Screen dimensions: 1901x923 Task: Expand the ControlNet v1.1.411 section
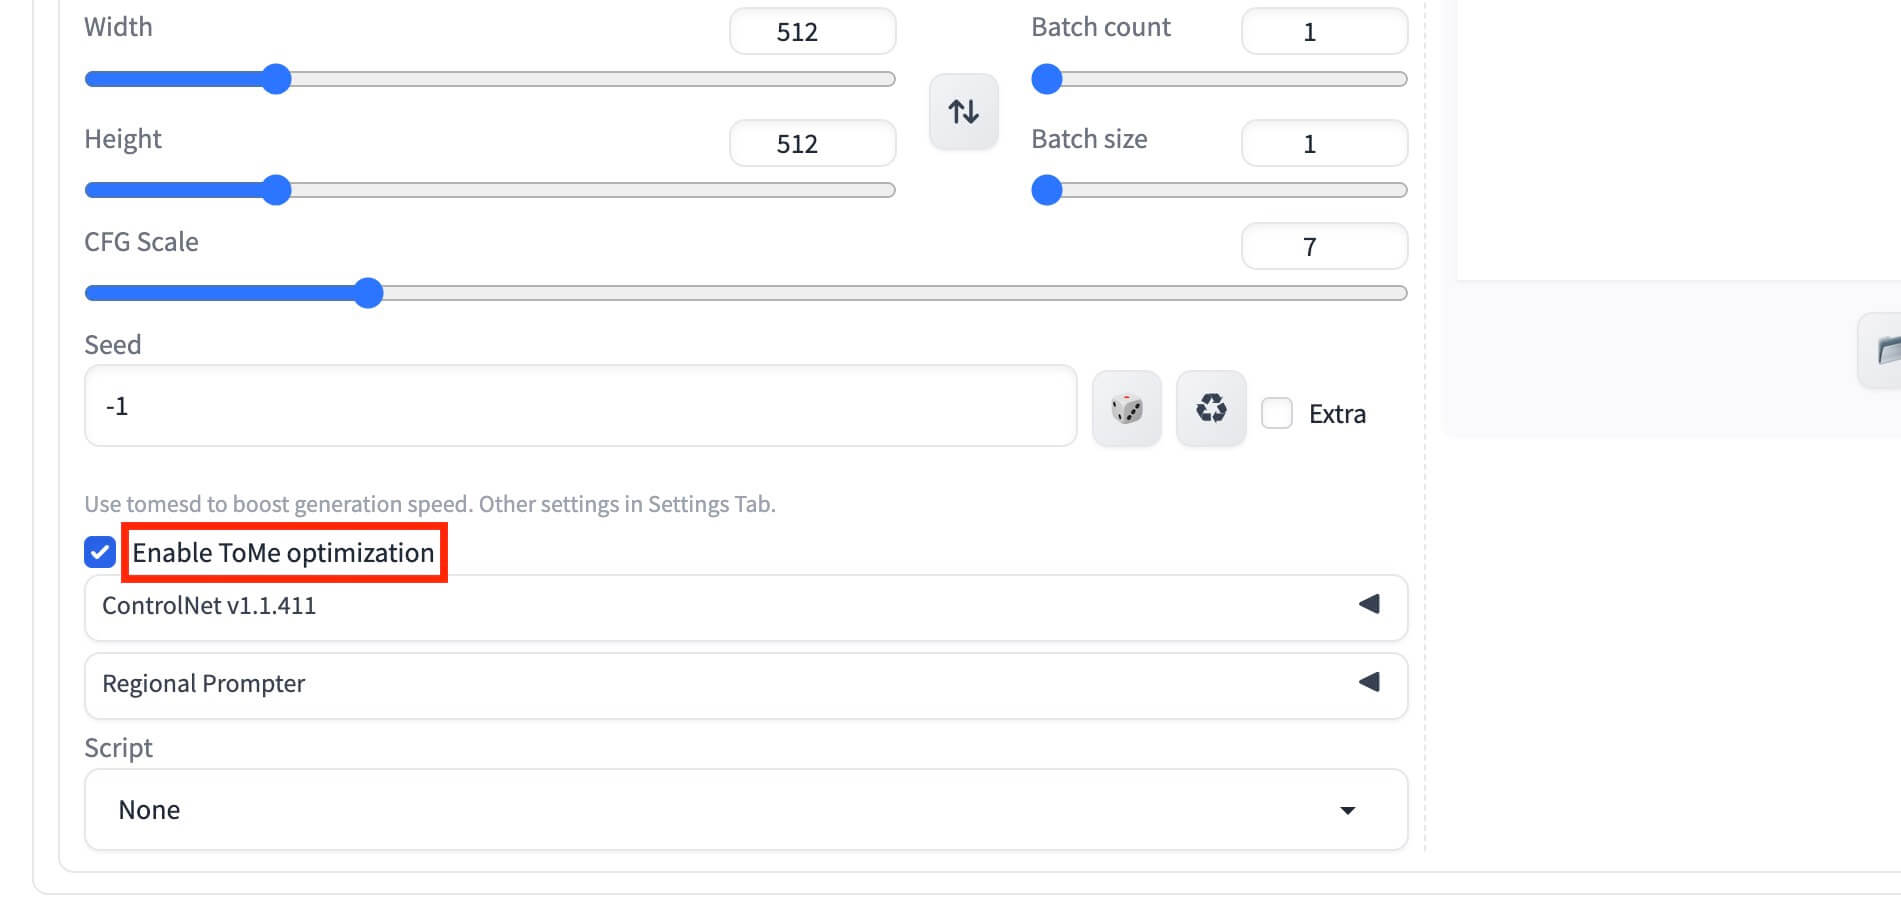700,606
